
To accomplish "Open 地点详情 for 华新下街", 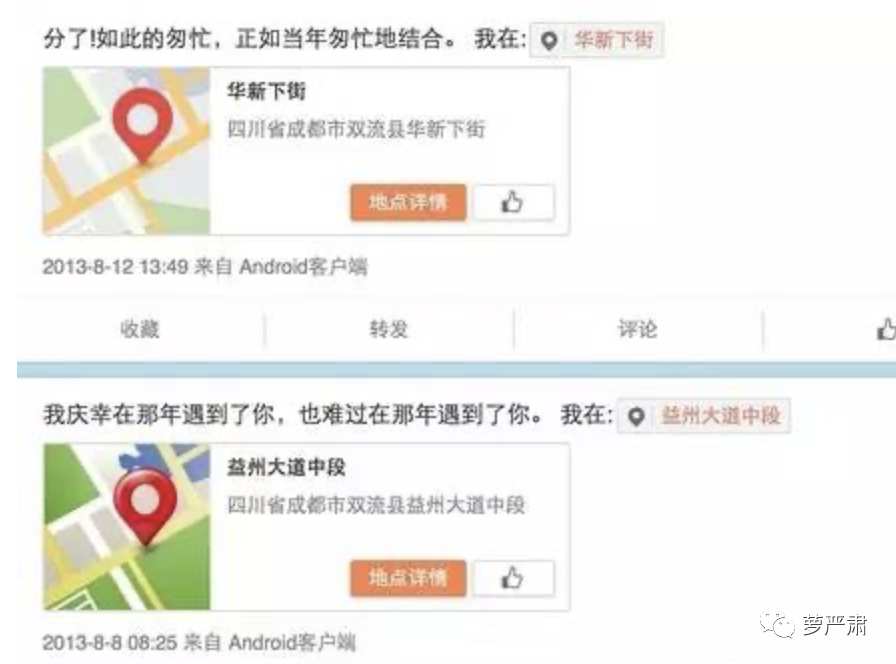I will coord(408,202).
